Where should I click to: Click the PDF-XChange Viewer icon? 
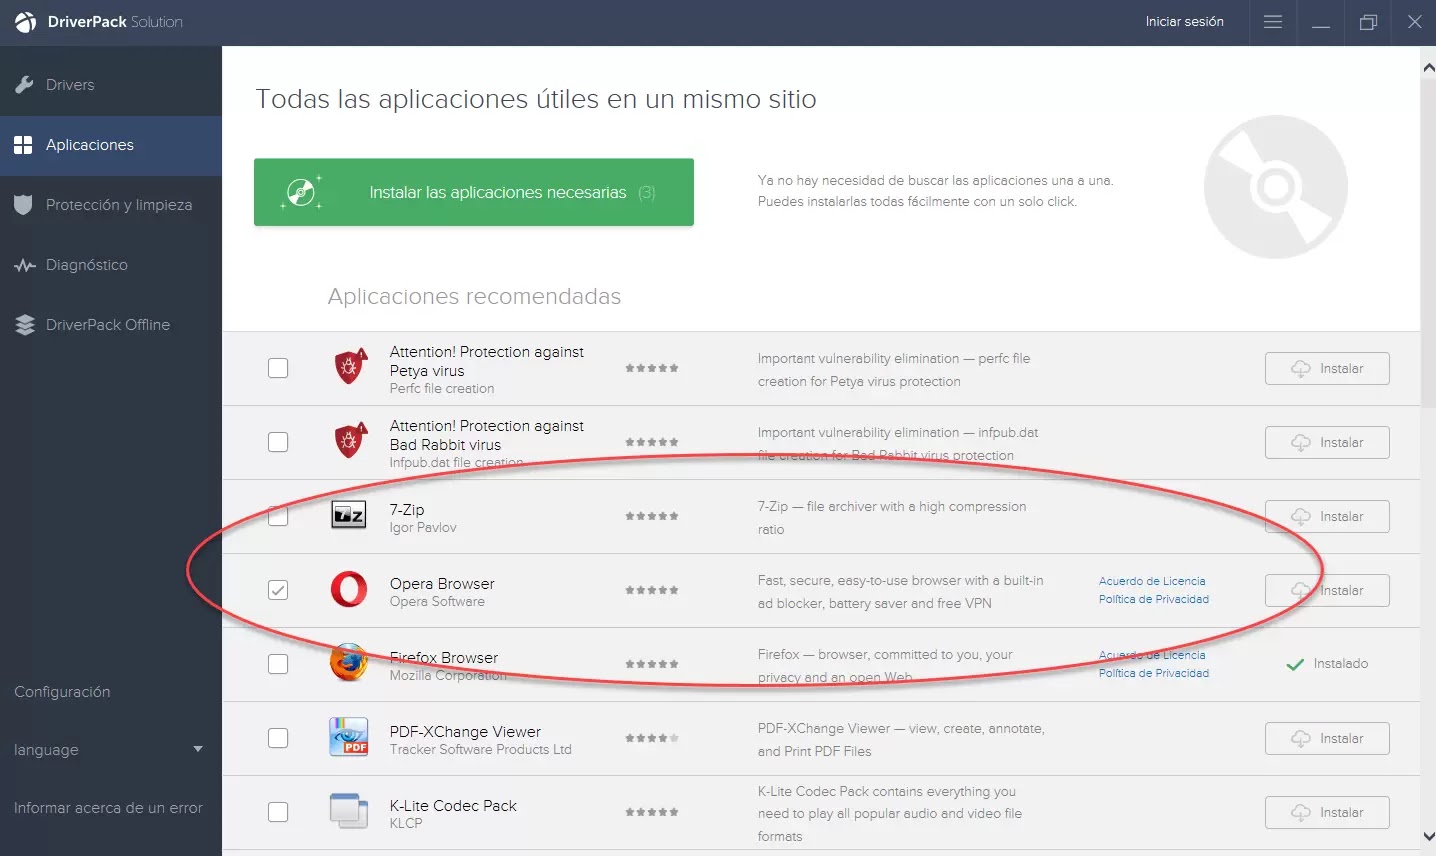(349, 737)
